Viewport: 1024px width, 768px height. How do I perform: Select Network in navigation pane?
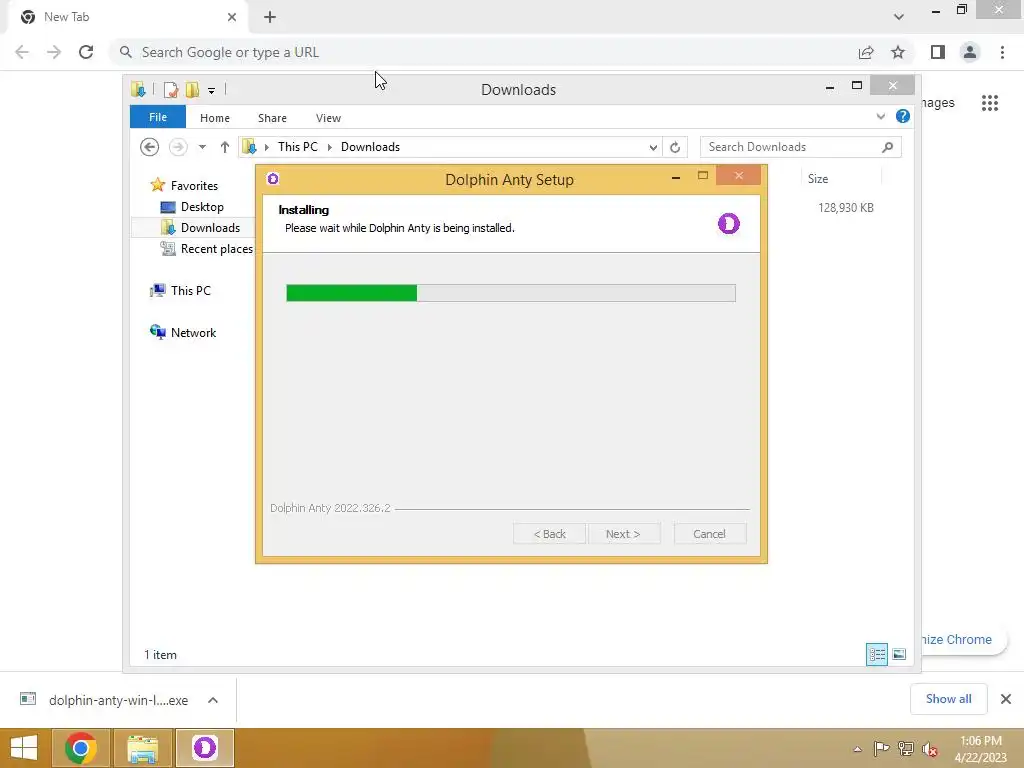pyautogui.click(x=193, y=332)
